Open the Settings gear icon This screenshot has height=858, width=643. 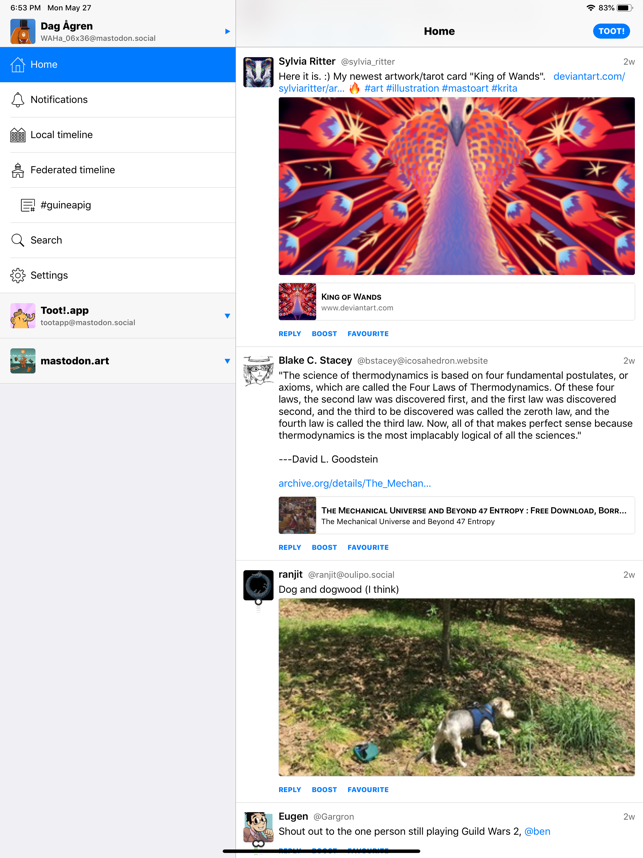click(18, 275)
